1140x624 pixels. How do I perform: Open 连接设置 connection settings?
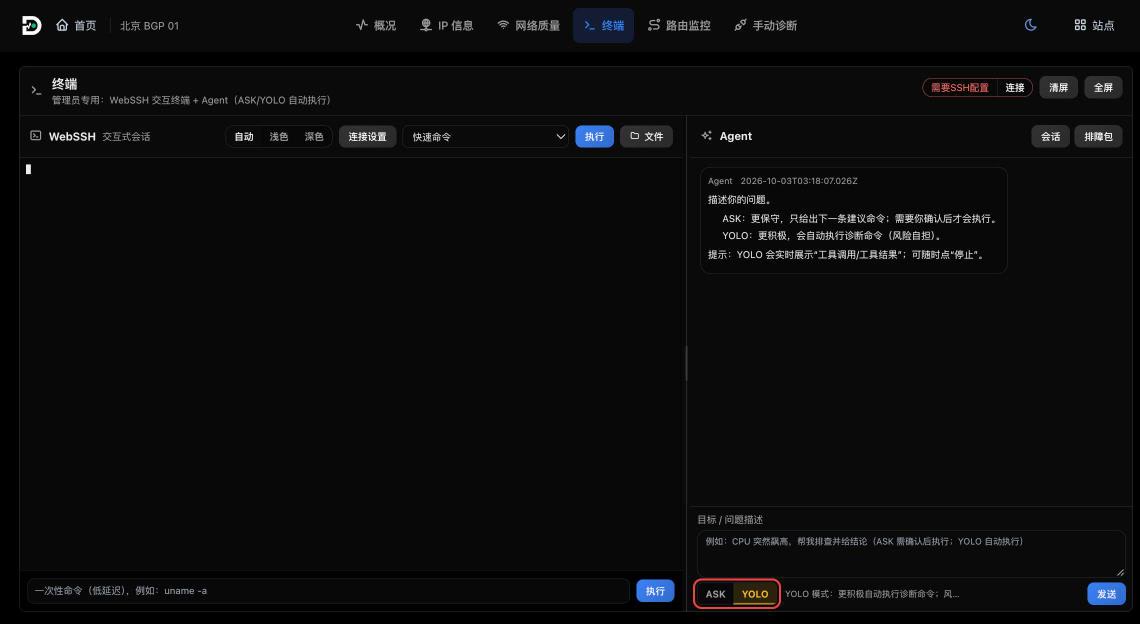click(367, 137)
